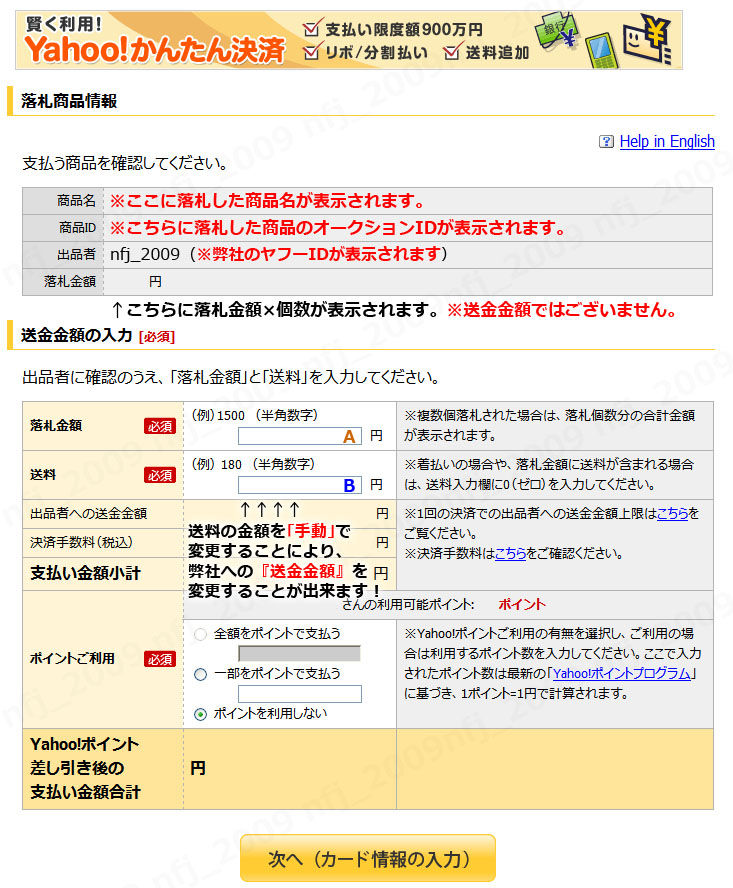Click the 出品者への送金金額 label
The height and width of the screenshot is (888, 733).
pos(88,514)
